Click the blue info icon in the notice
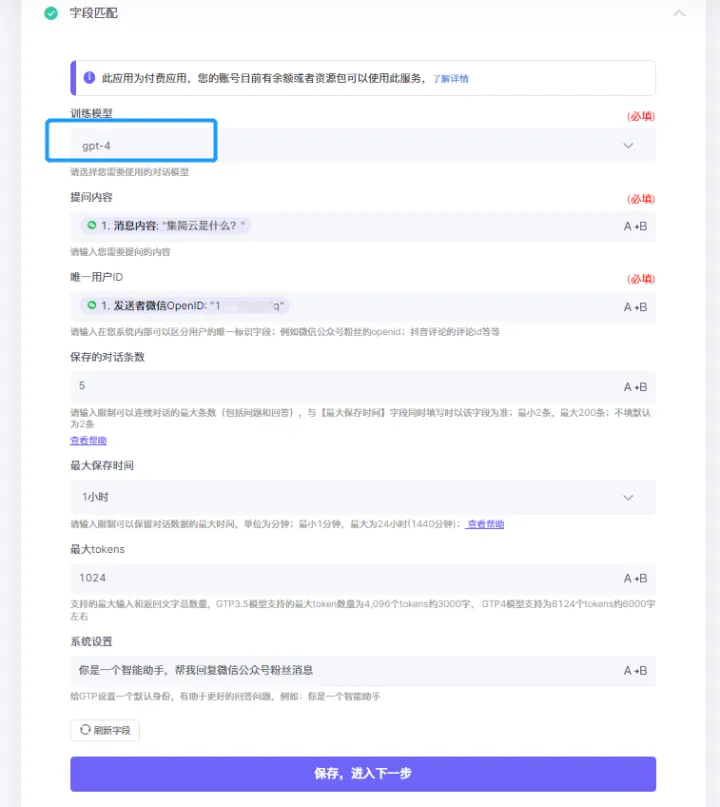 tap(89, 78)
